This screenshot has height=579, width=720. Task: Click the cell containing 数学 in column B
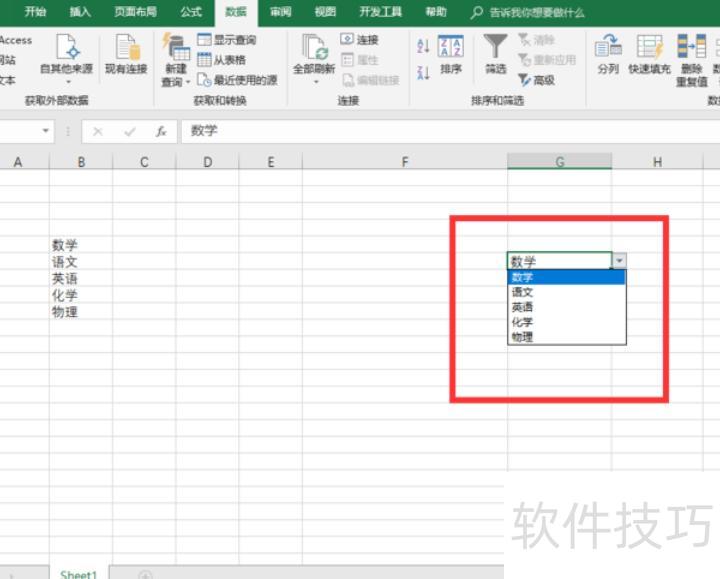(x=81, y=245)
